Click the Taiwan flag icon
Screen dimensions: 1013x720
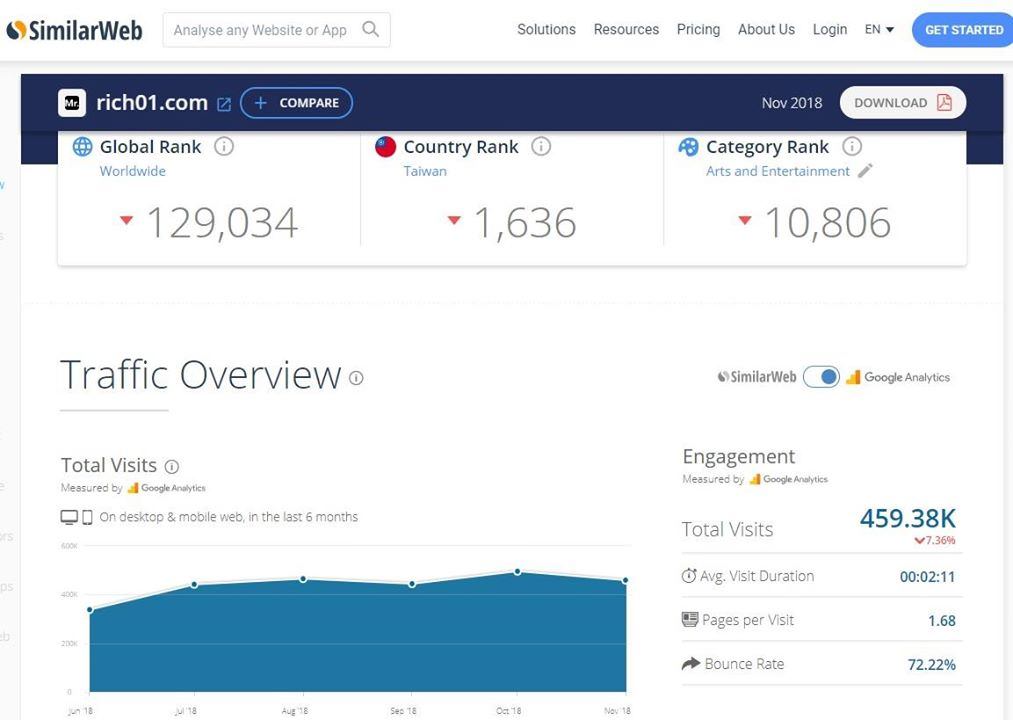(x=385, y=147)
